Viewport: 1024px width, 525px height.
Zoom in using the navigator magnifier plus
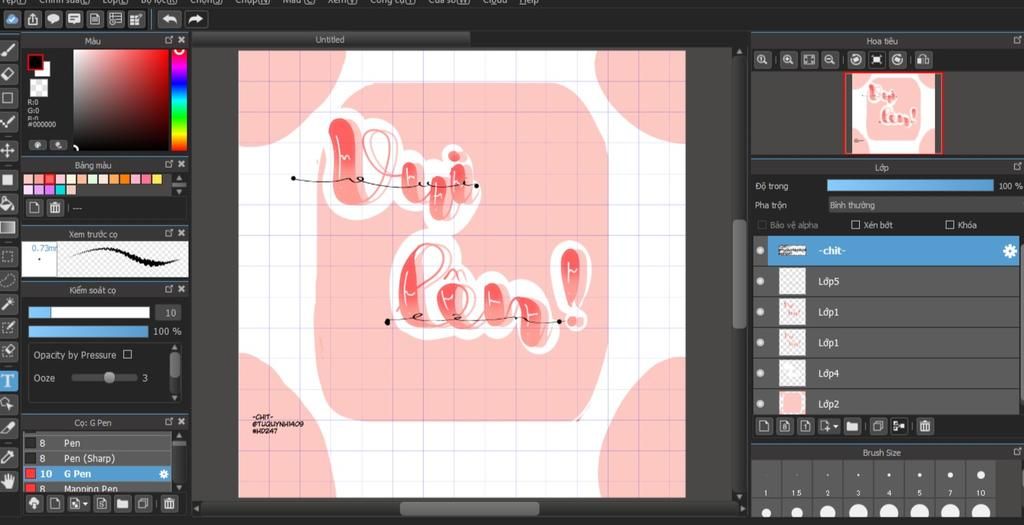[788, 59]
